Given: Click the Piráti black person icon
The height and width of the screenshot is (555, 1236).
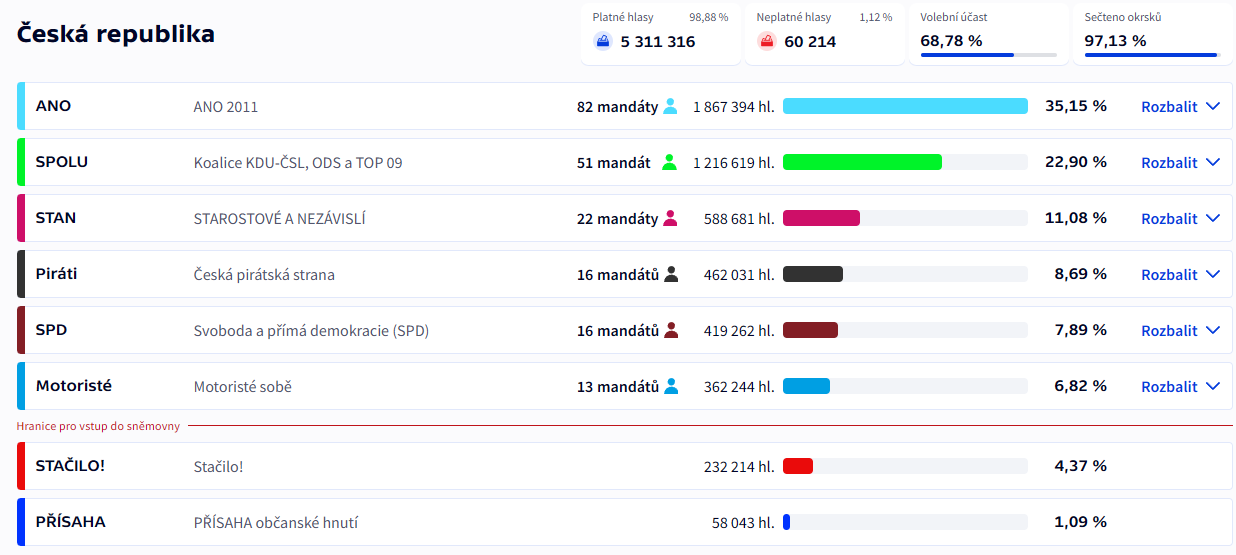Looking at the screenshot, I should tap(671, 274).
